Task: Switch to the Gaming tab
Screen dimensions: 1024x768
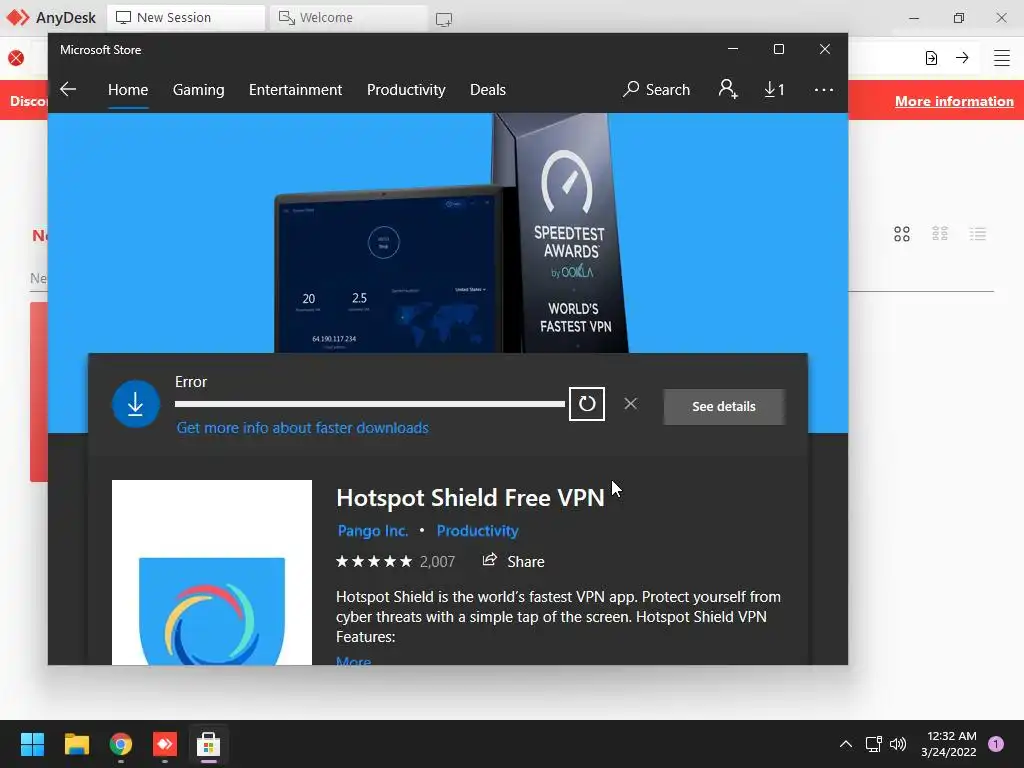Action: (x=199, y=89)
